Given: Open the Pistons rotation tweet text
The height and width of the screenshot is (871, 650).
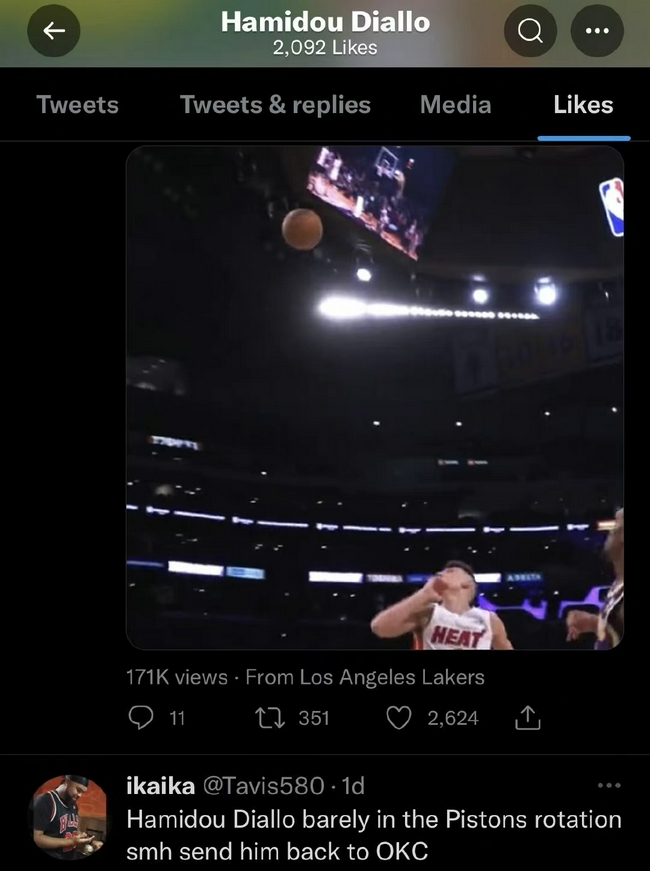Looking at the screenshot, I should pos(374,836).
